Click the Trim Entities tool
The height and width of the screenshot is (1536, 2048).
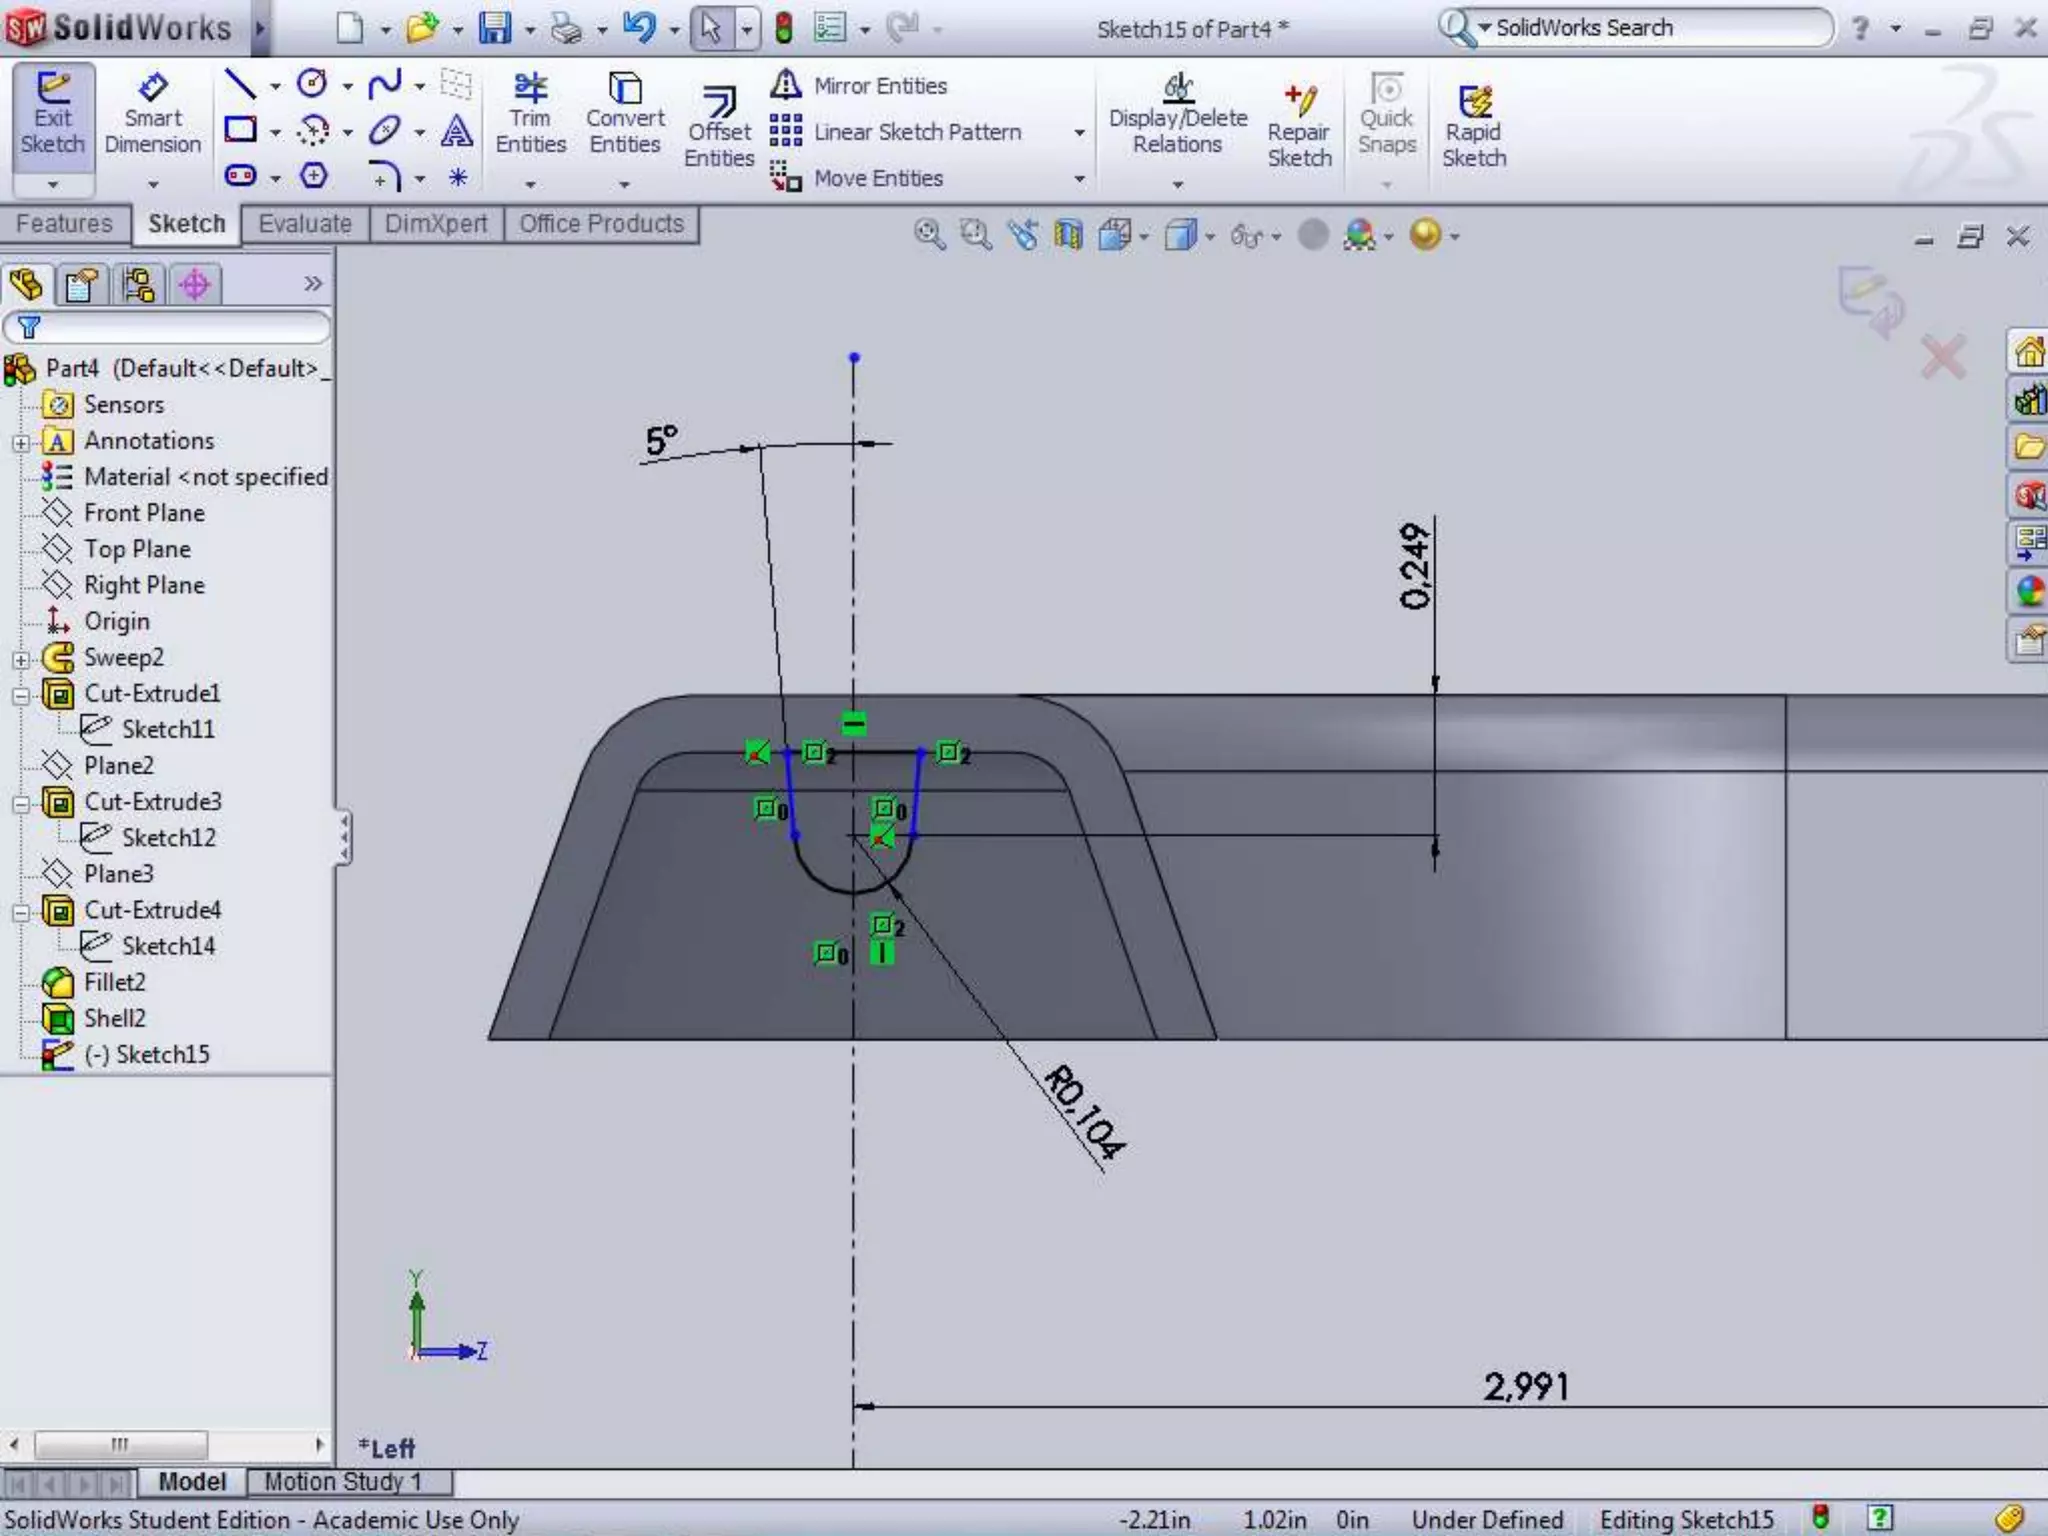(530, 114)
